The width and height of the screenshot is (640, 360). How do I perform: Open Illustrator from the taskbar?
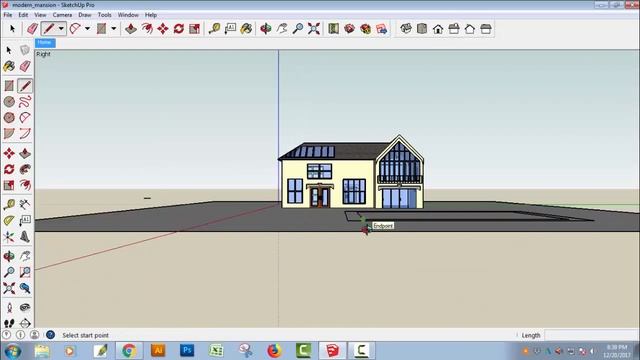click(158, 350)
